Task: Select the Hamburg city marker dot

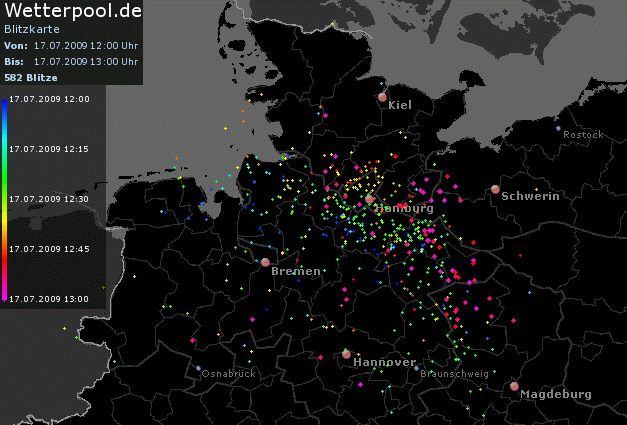Action: tap(370, 200)
